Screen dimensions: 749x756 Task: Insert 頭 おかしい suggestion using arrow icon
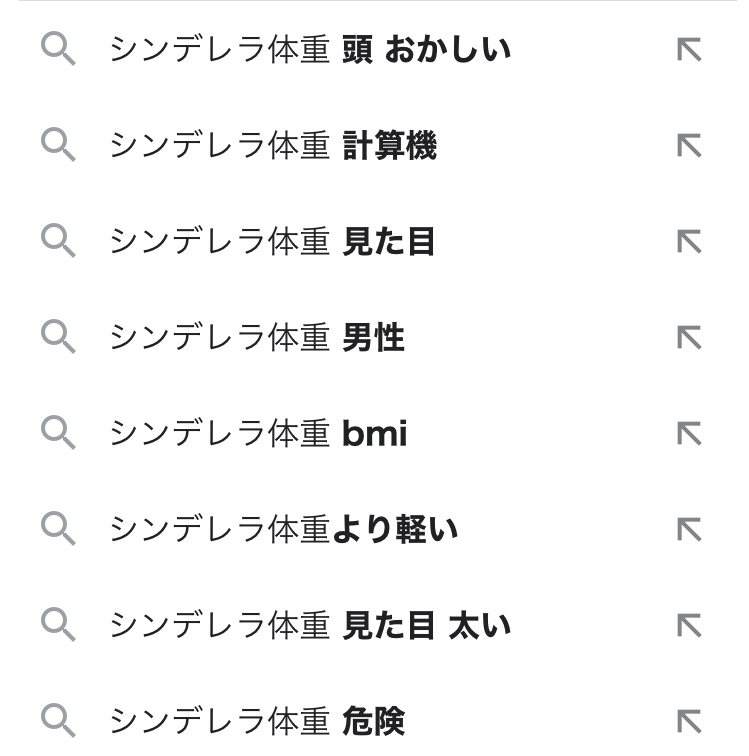[689, 50]
